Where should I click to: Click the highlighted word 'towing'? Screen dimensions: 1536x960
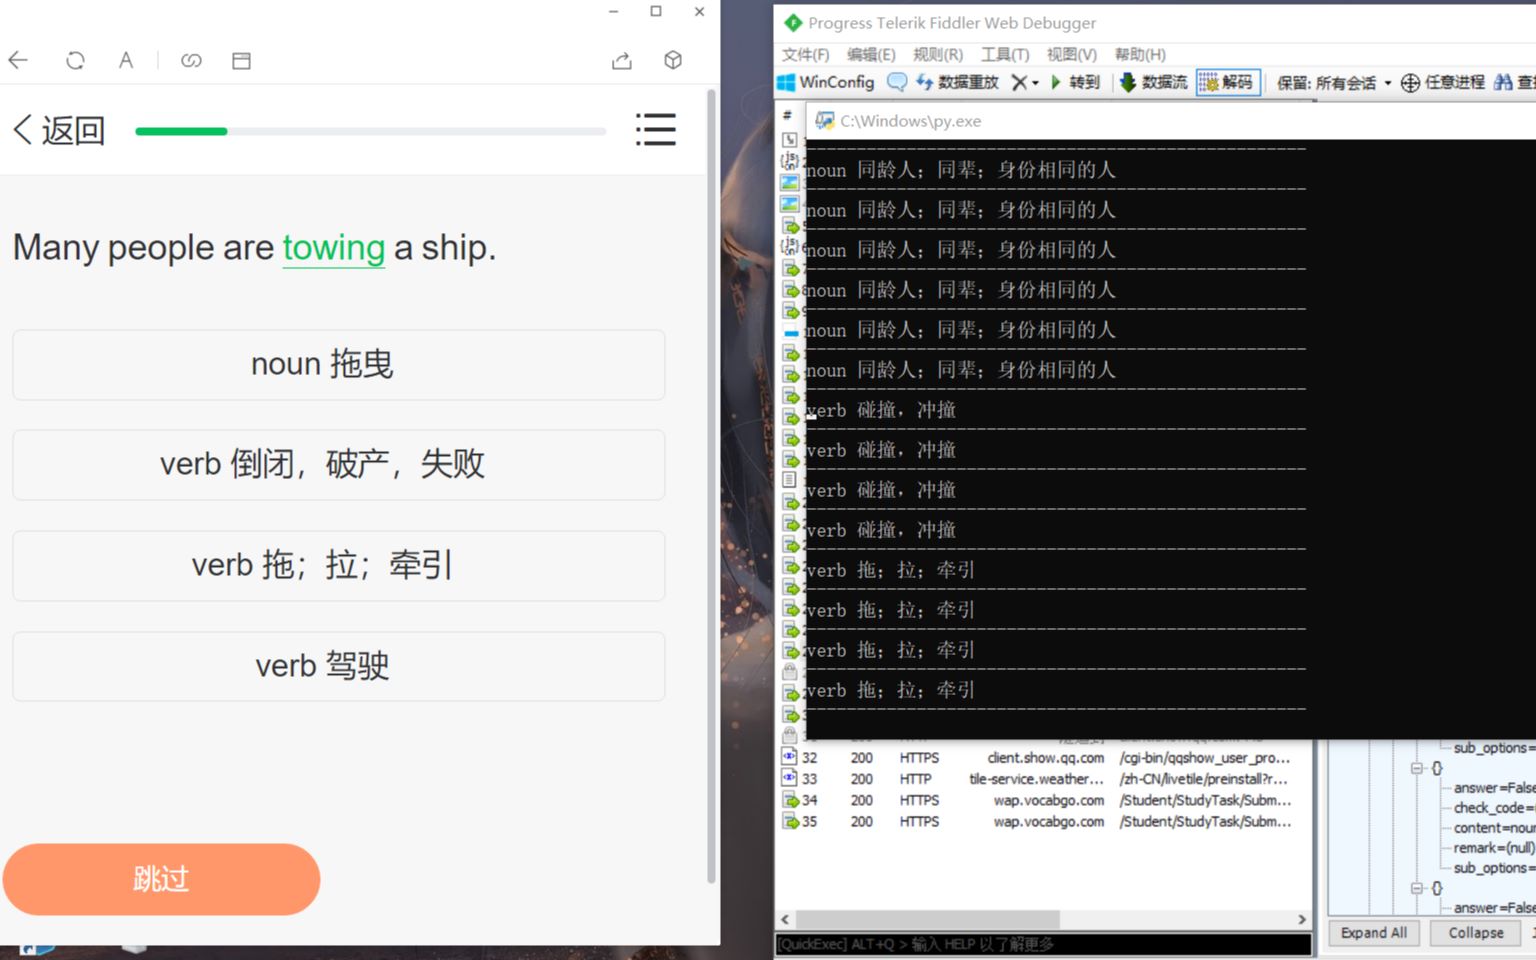pos(333,247)
